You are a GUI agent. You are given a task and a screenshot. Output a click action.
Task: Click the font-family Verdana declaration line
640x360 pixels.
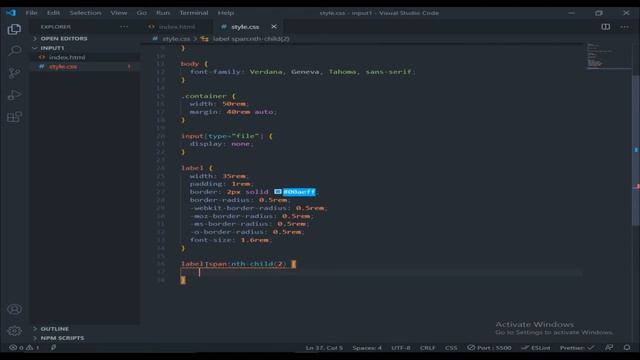tap(302, 72)
